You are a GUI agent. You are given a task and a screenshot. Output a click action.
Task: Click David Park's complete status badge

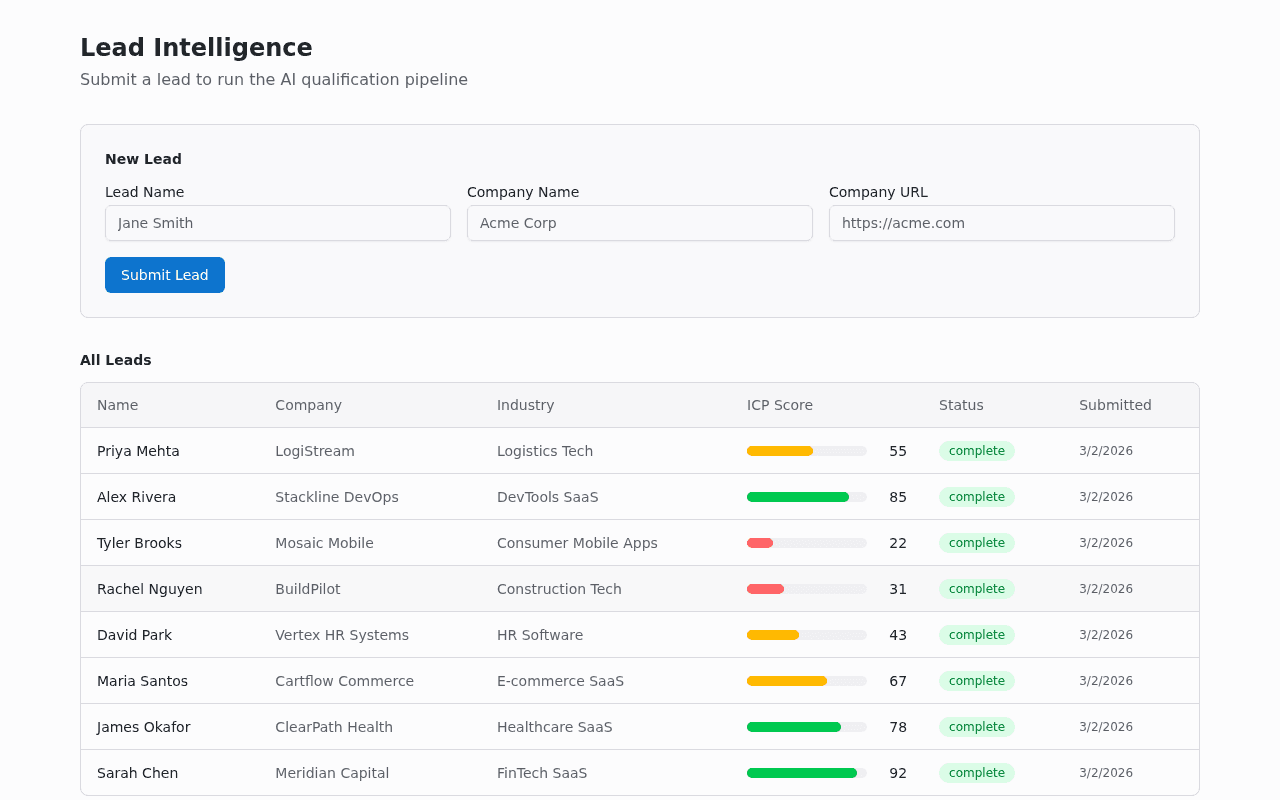pos(976,634)
